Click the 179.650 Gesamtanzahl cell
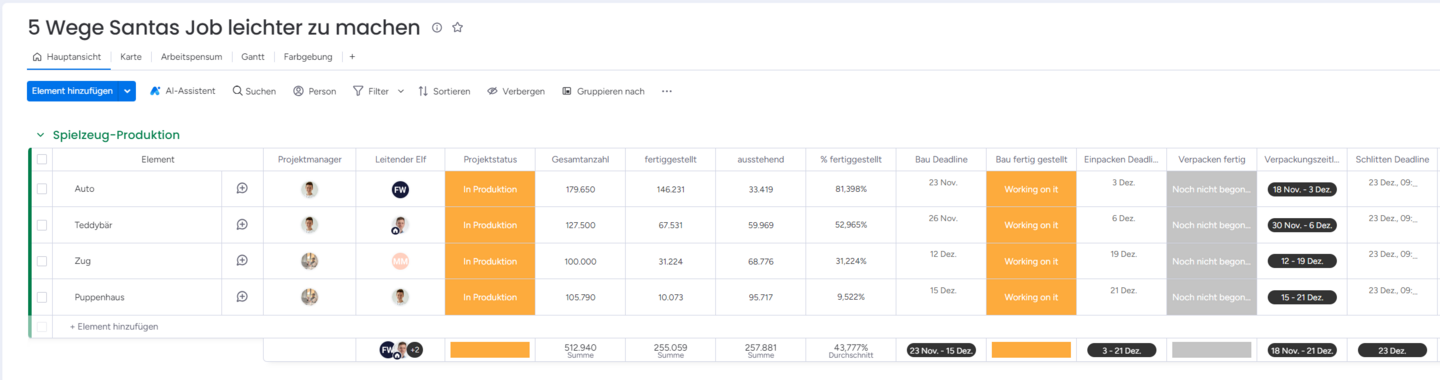Image resolution: width=1440 pixels, height=380 pixels. [x=580, y=189]
